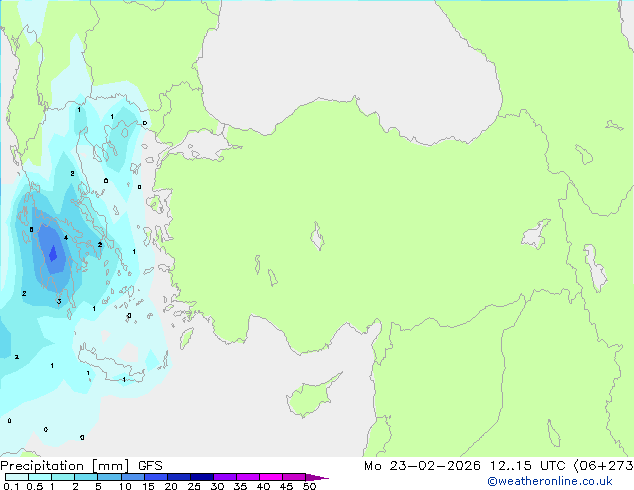Click the 'GFS' model label

(x=150, y=466)
